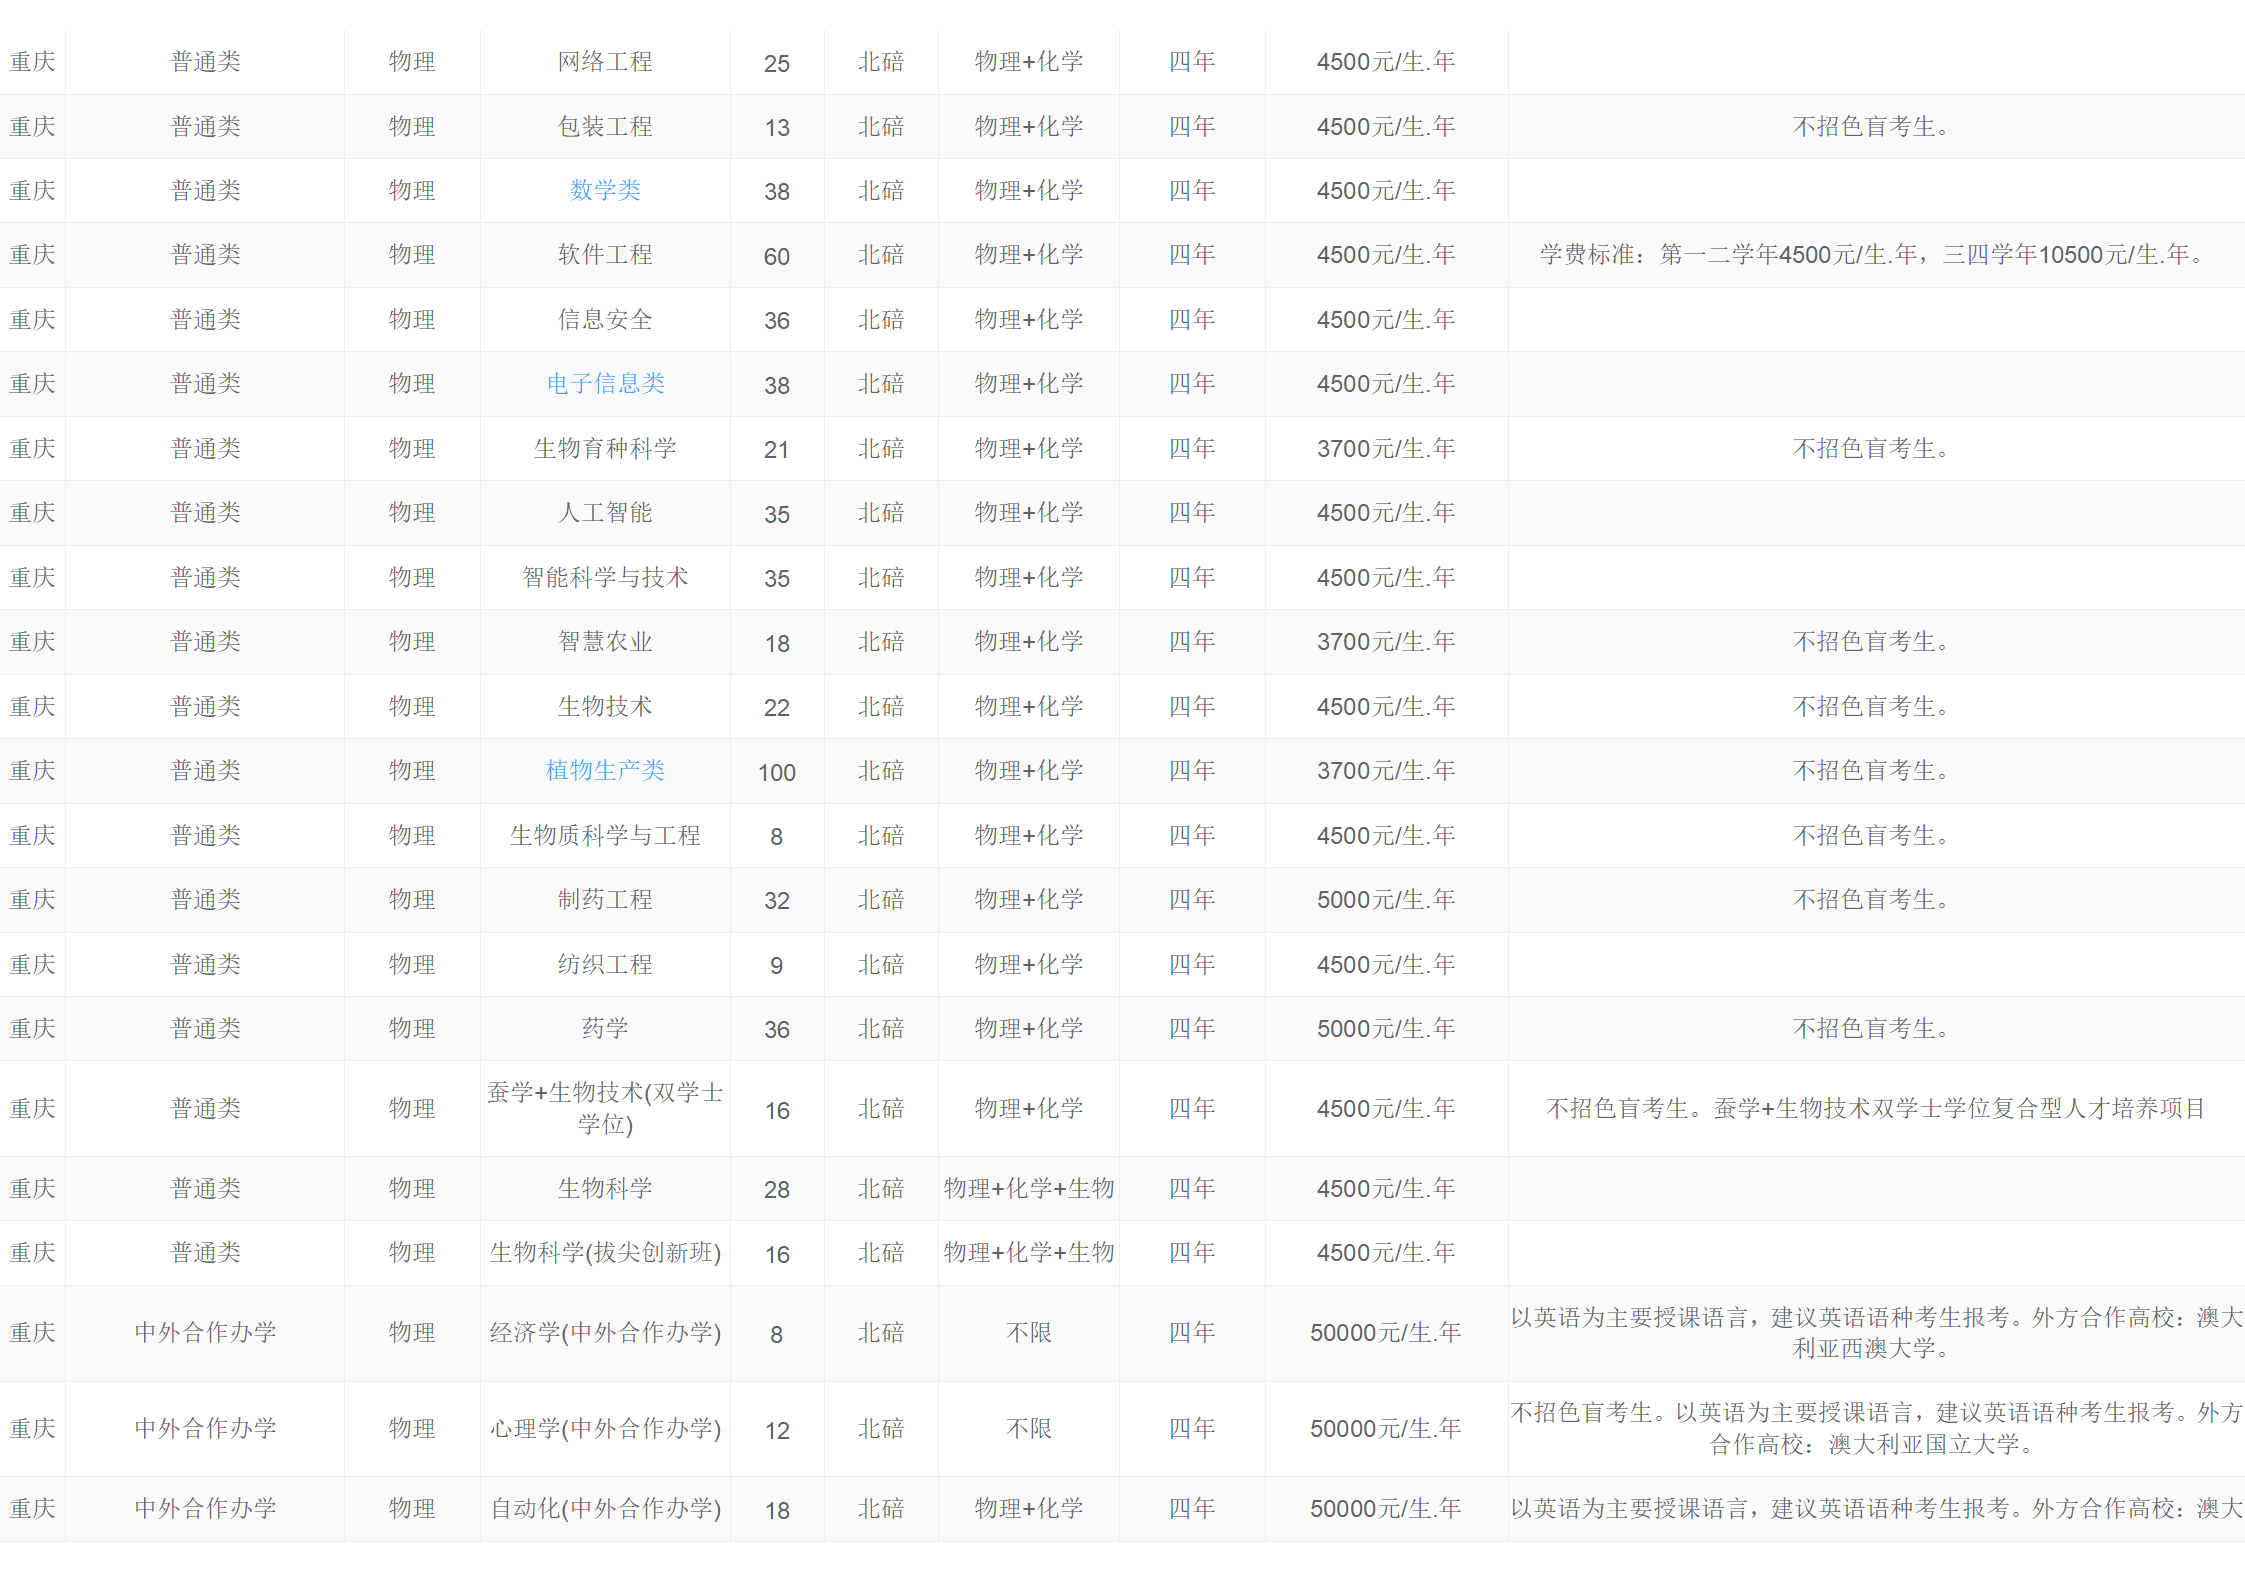2245x1587 pixels.
Task: Select 经济学(中外合作办学) major cell
Action: 605,1333
